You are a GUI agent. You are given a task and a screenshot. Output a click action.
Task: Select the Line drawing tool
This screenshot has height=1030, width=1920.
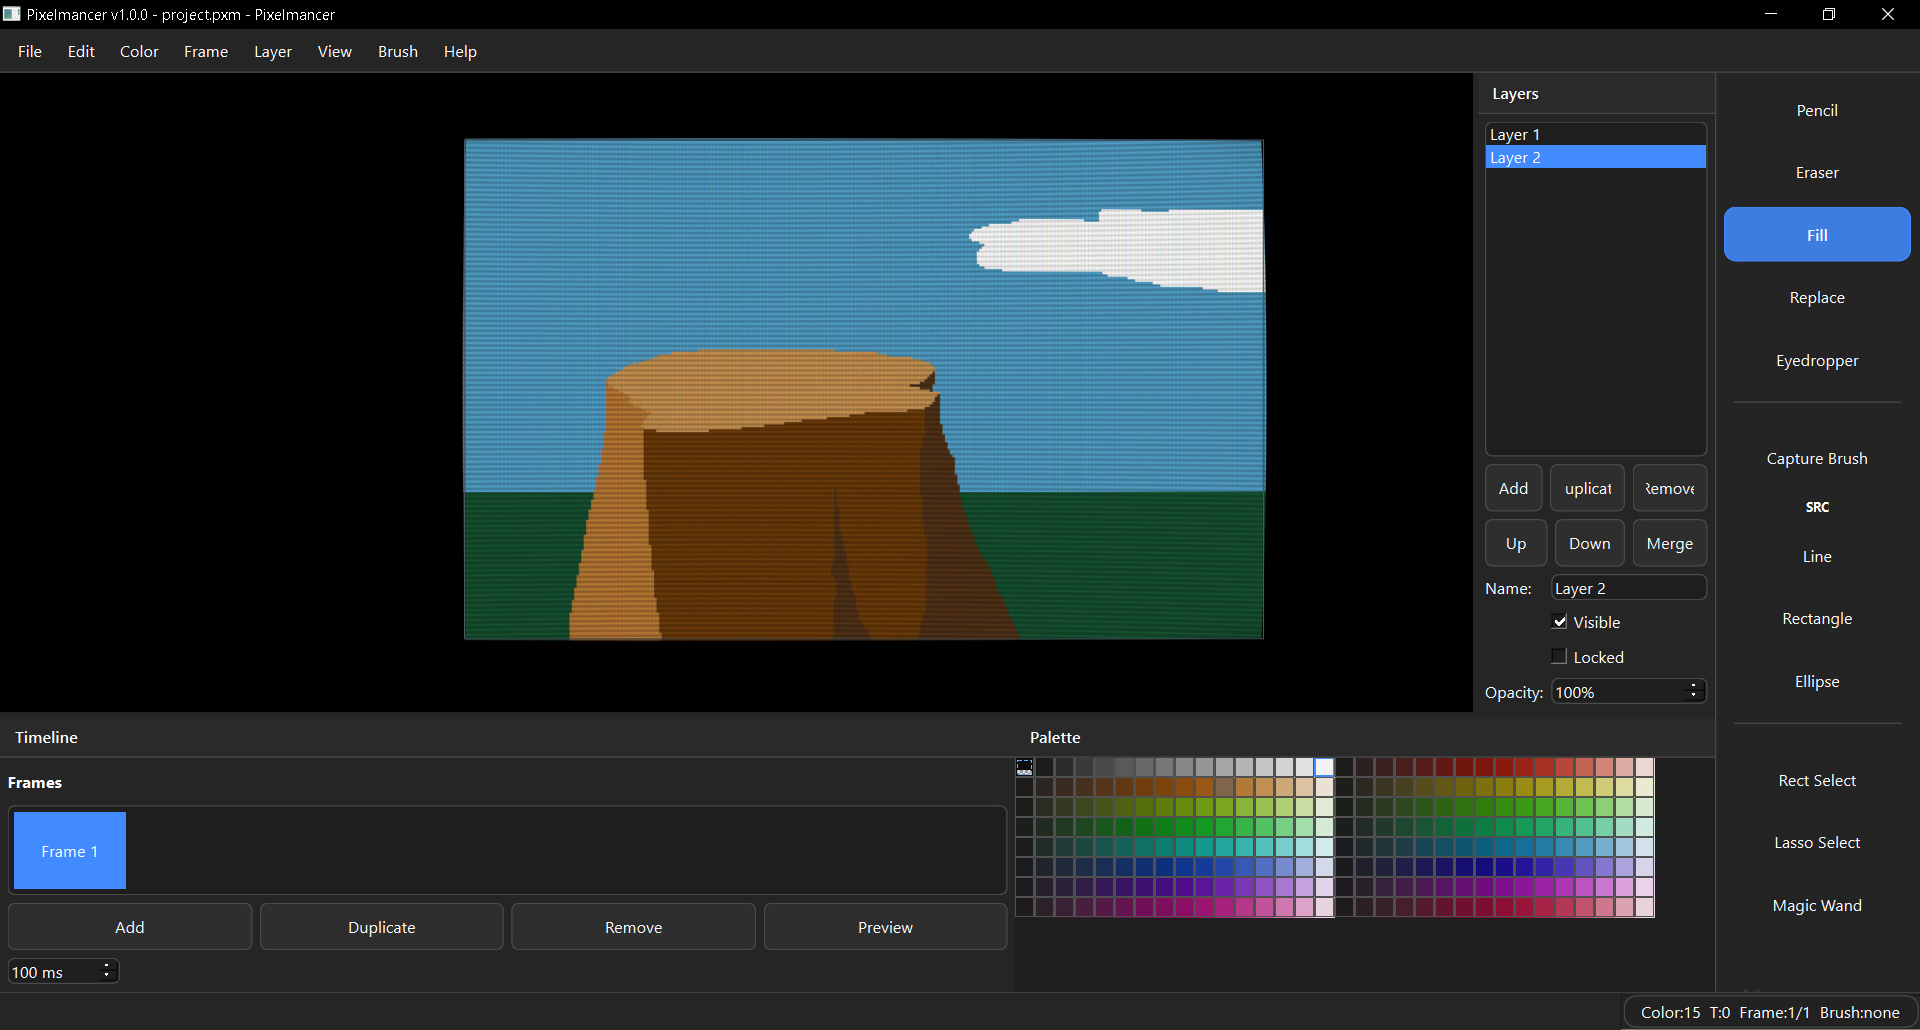coord(1816,557)
